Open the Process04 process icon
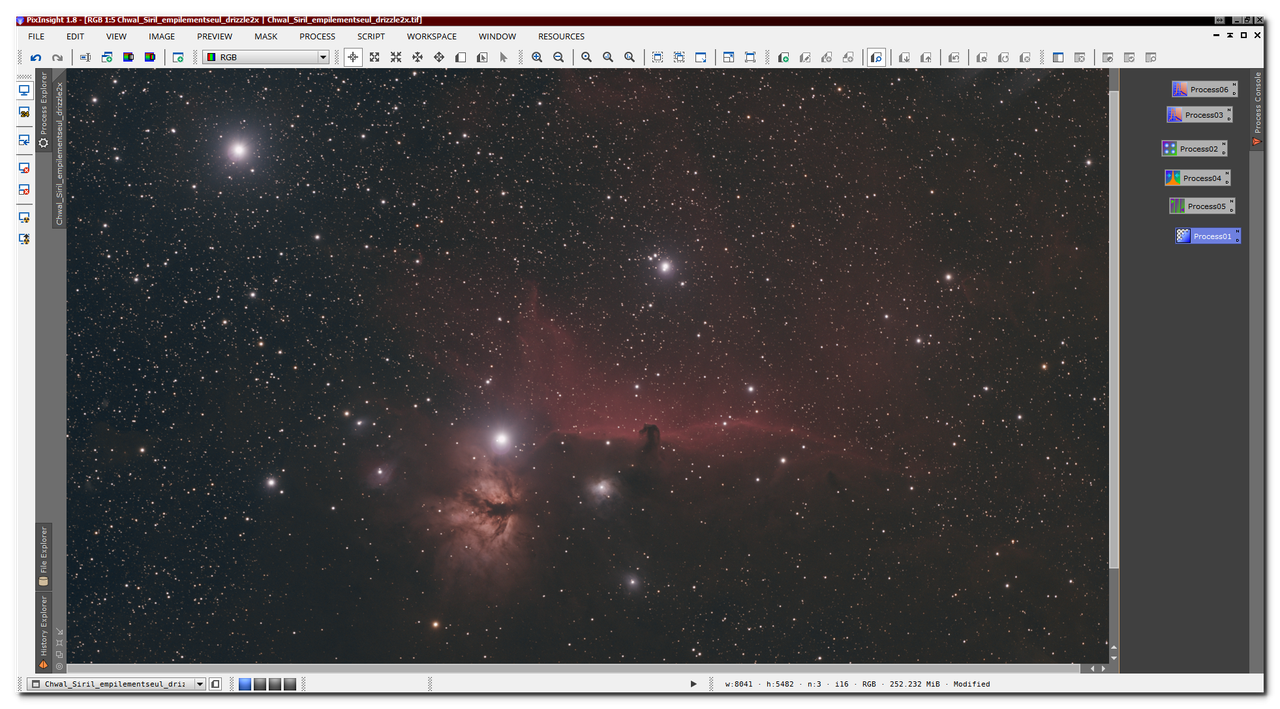Image resolution: width=1280 pixels, height=709 pixels. coord(1198,178)
